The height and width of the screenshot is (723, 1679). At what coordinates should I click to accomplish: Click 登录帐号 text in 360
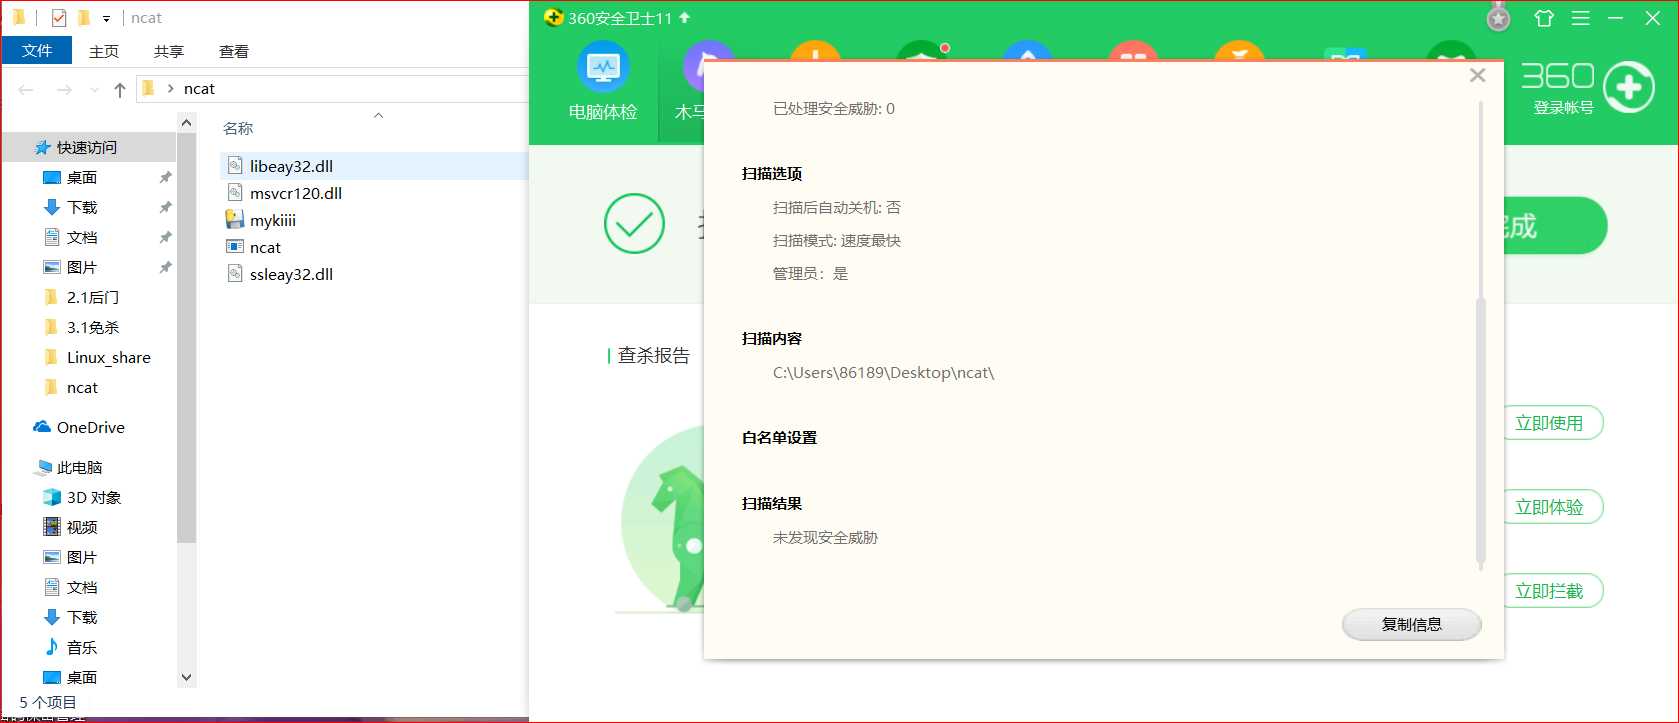[1563, 108]
